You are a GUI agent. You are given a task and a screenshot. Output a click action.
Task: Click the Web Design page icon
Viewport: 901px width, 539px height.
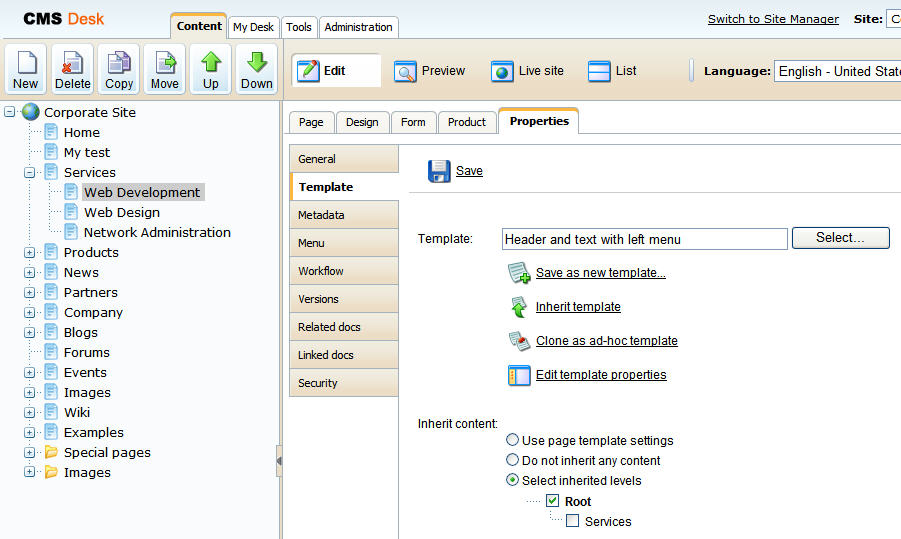[71, 212]
